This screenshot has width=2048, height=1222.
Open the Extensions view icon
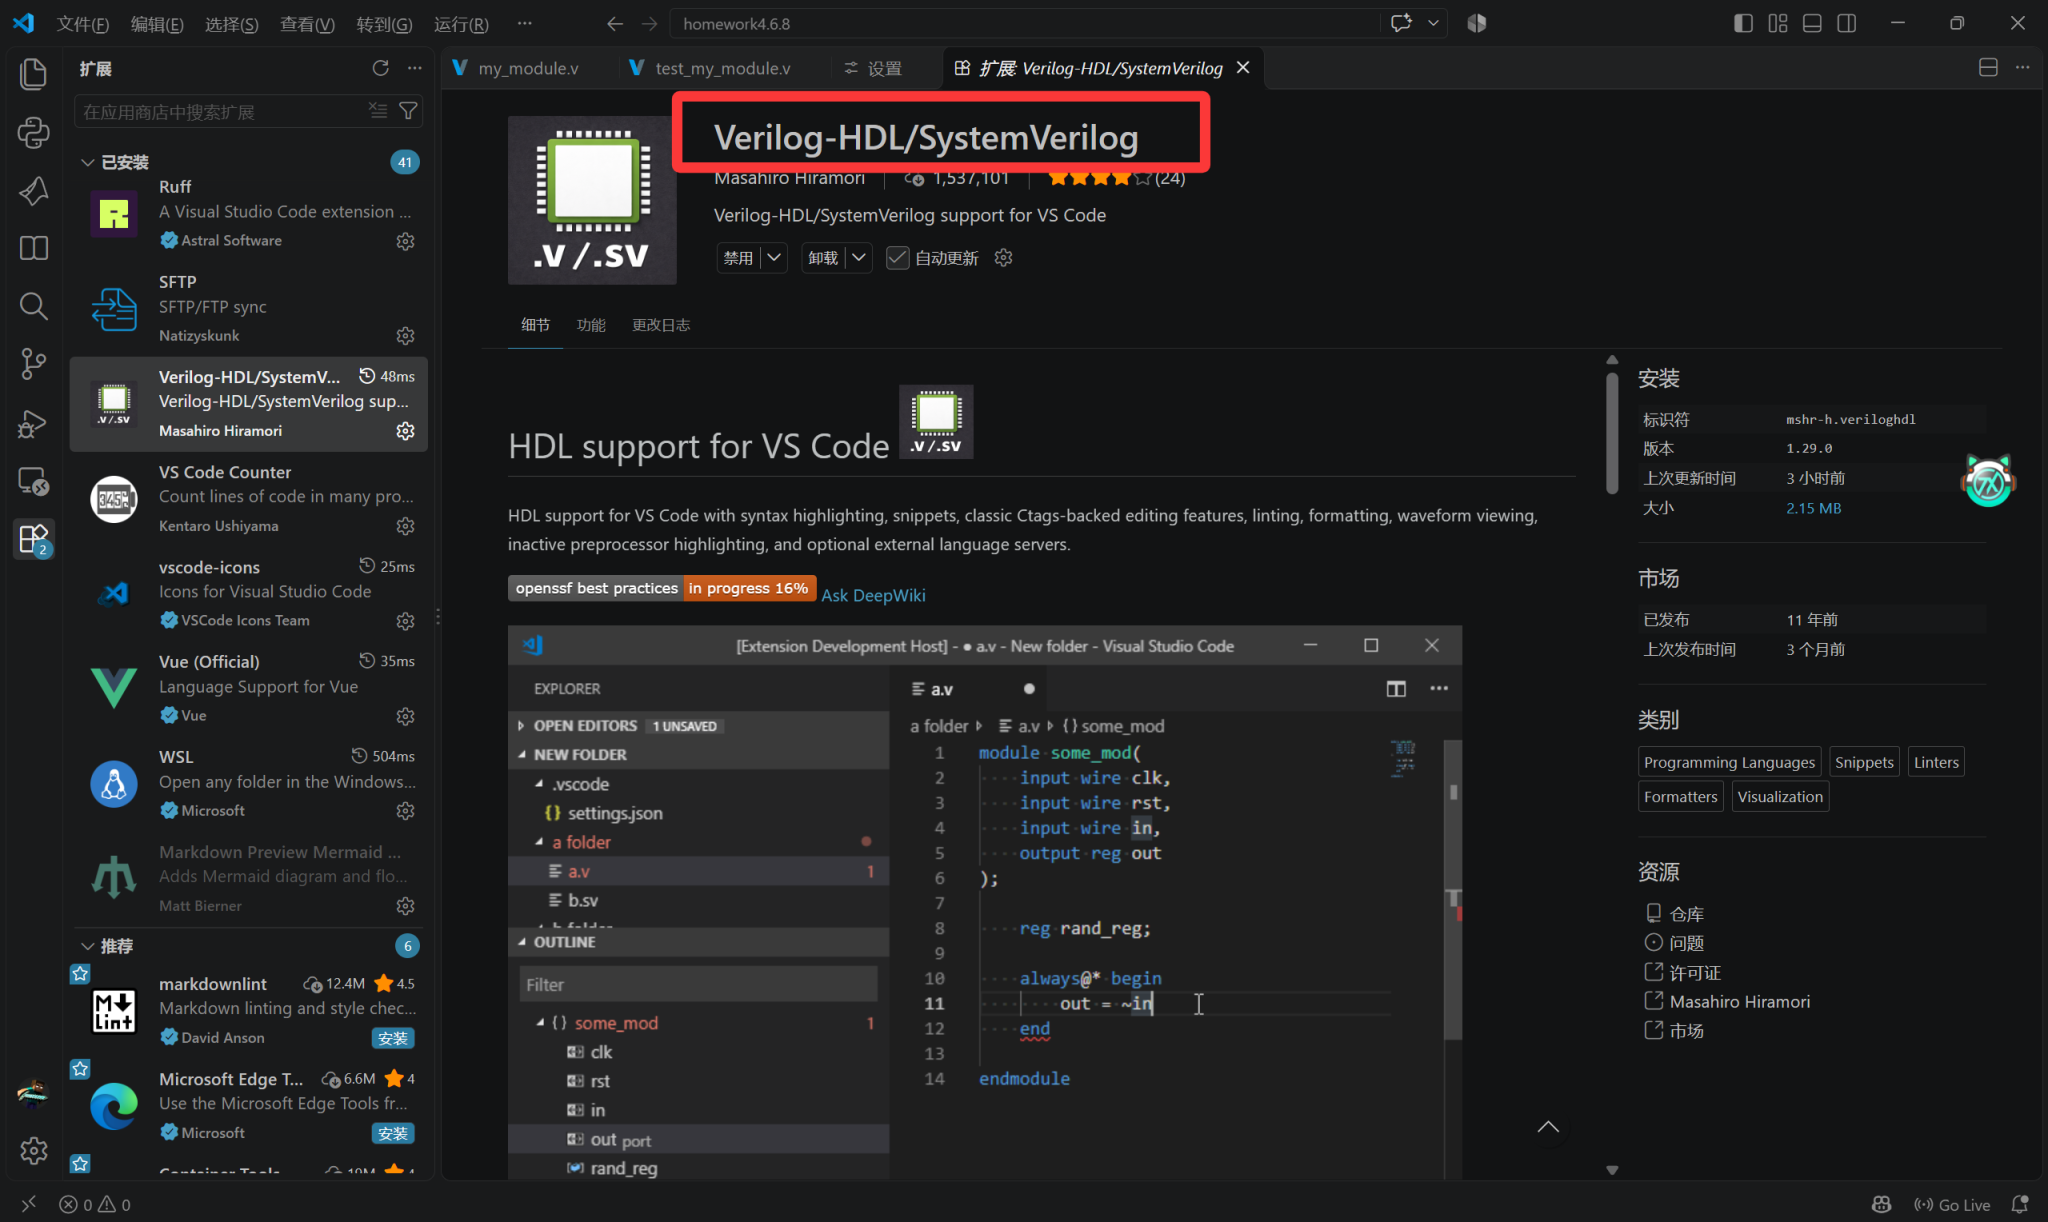34,540
